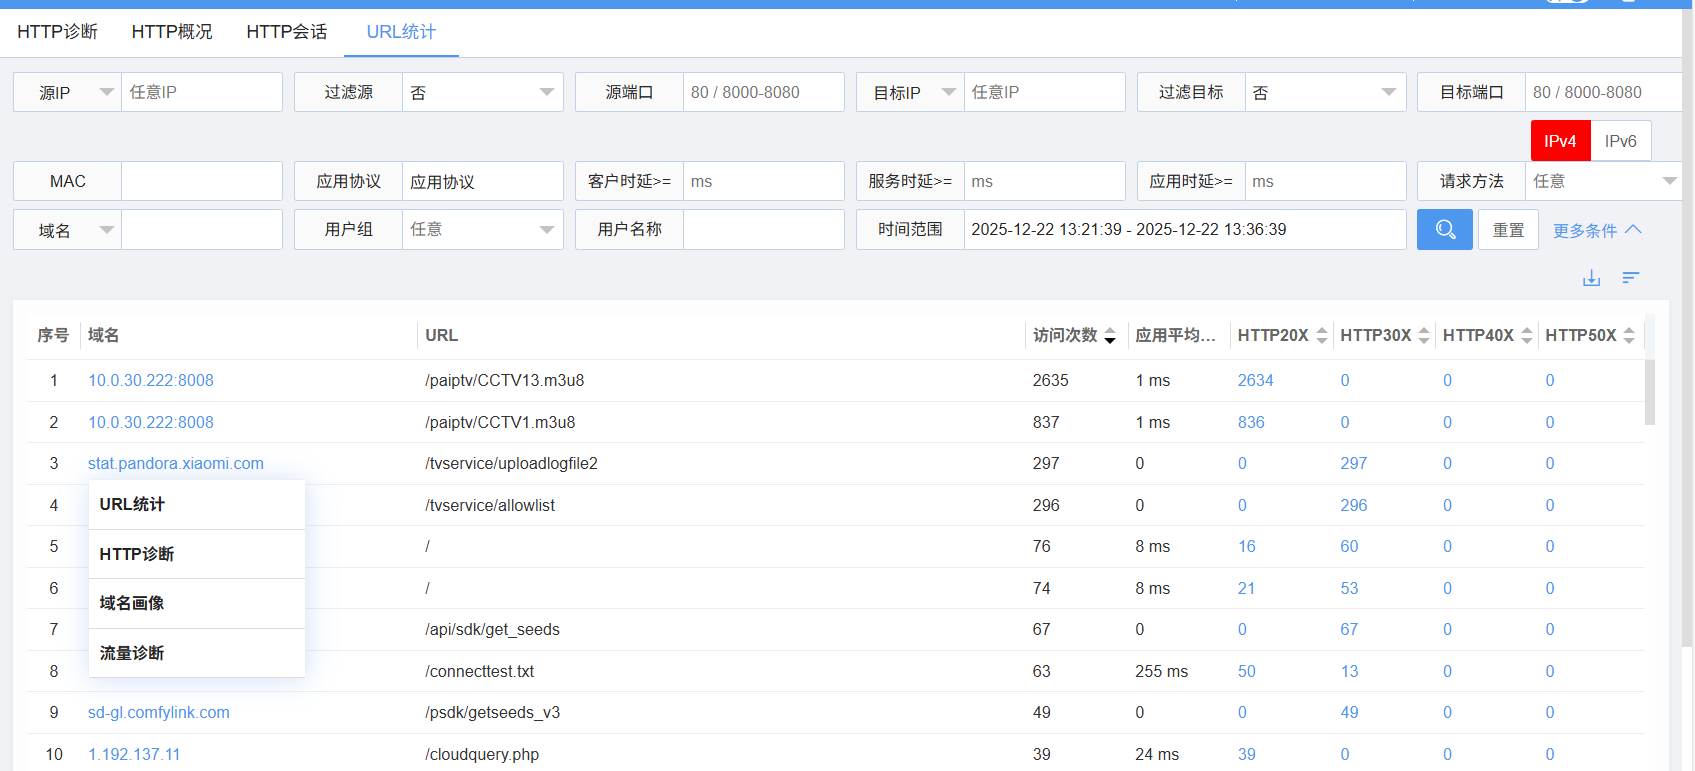This screenshot has width=1695, height=771.
Task: Click the download export icon
Action: [x=1591, y=278]
